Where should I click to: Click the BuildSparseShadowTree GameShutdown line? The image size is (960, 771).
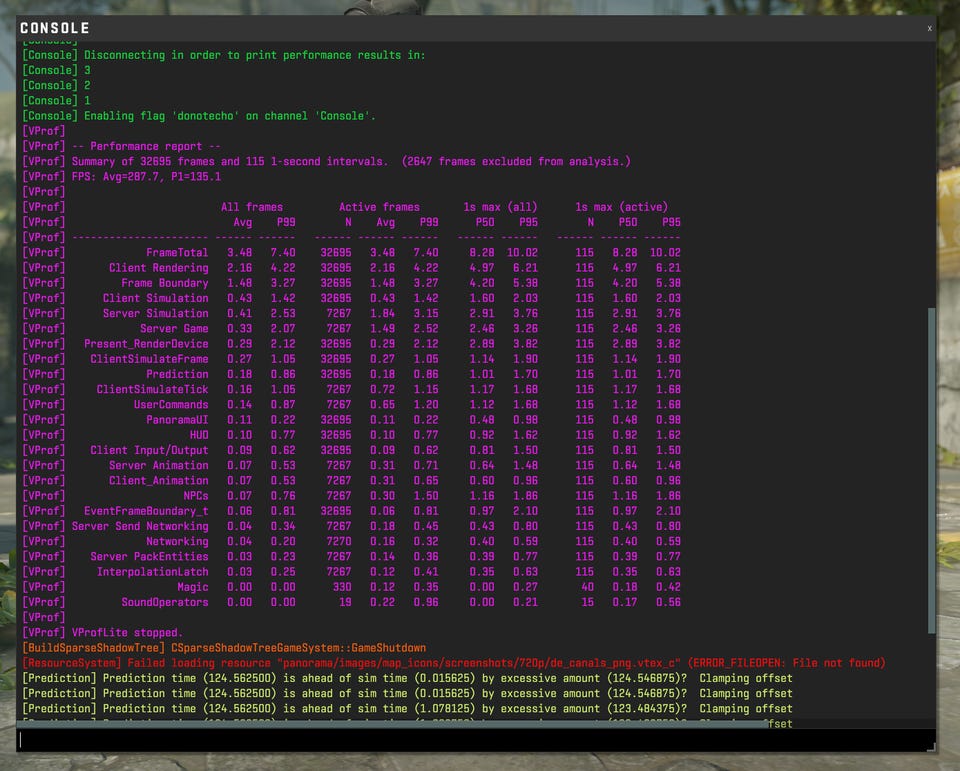[224, 648]
